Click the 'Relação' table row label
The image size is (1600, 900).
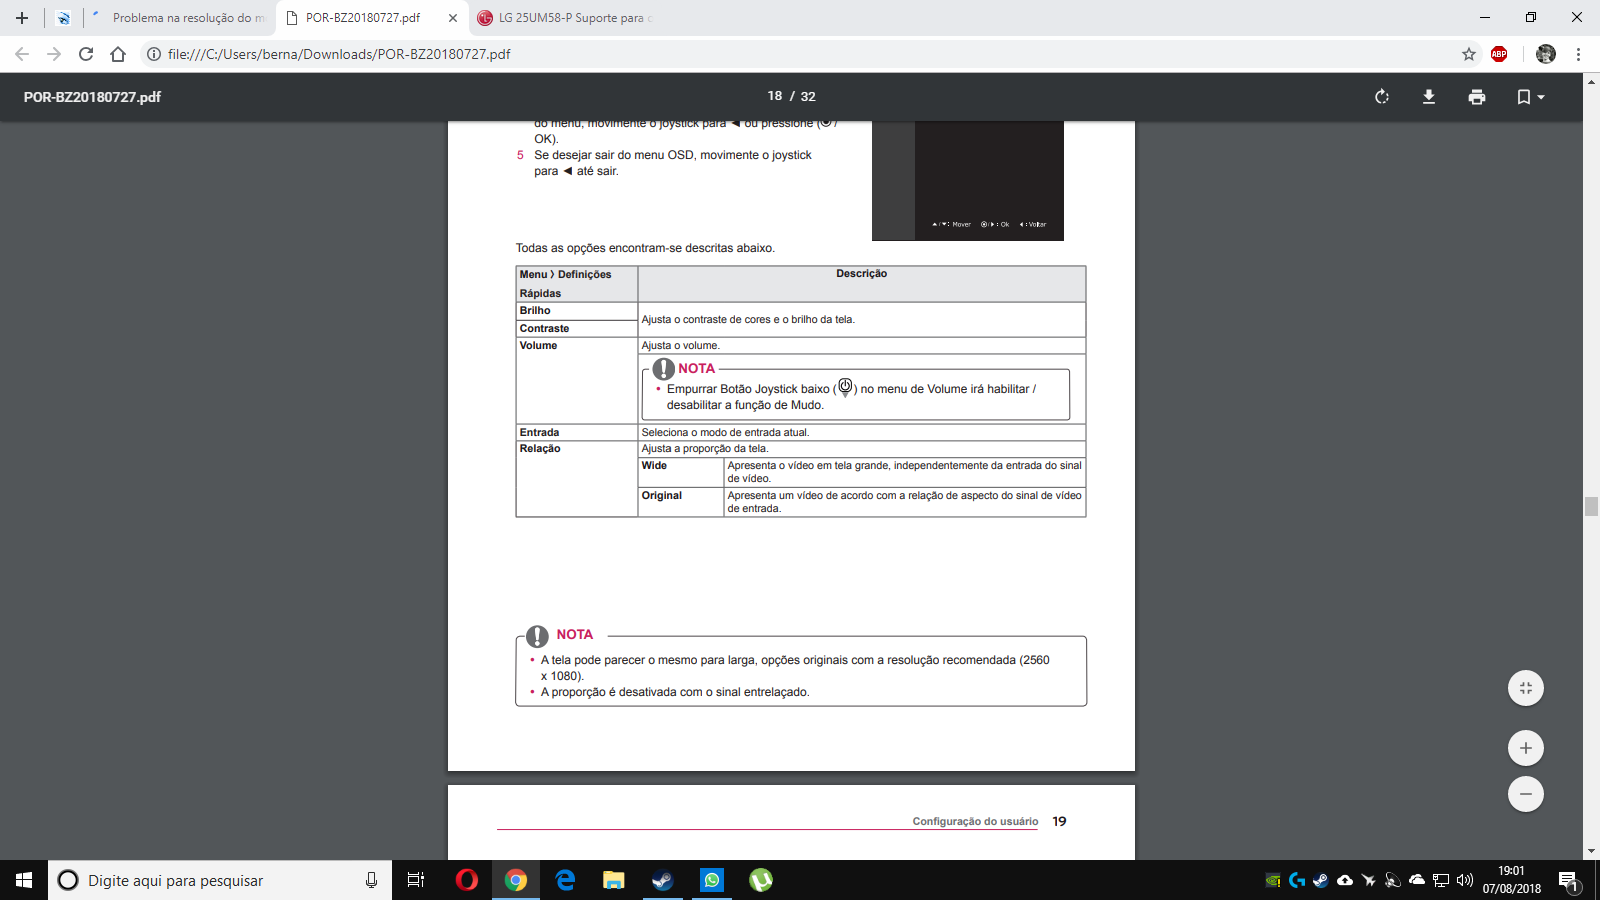click(x=540, y=449)
